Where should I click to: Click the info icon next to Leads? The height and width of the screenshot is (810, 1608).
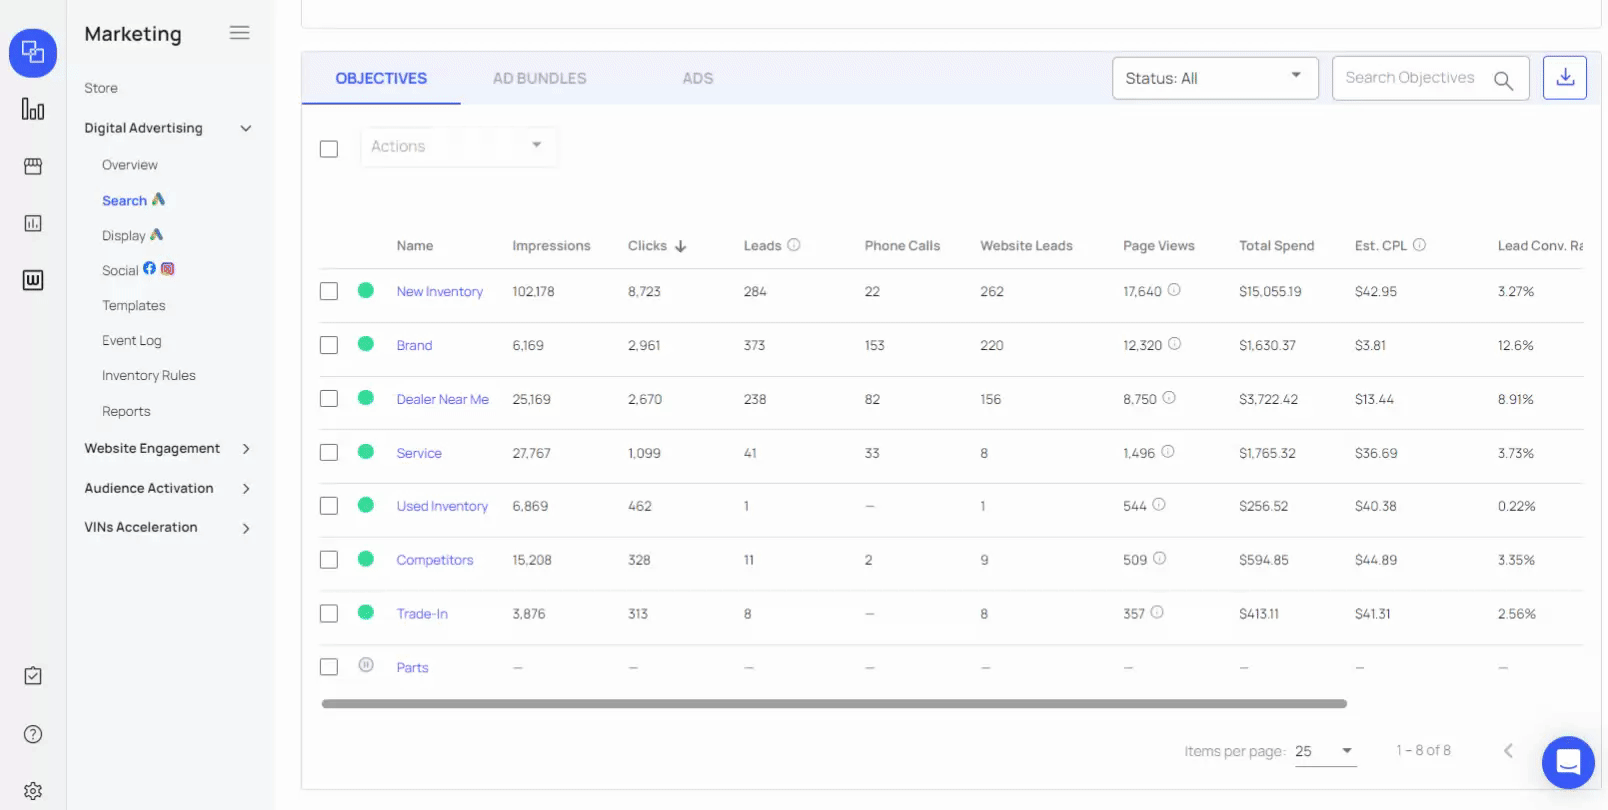point(794,245)
